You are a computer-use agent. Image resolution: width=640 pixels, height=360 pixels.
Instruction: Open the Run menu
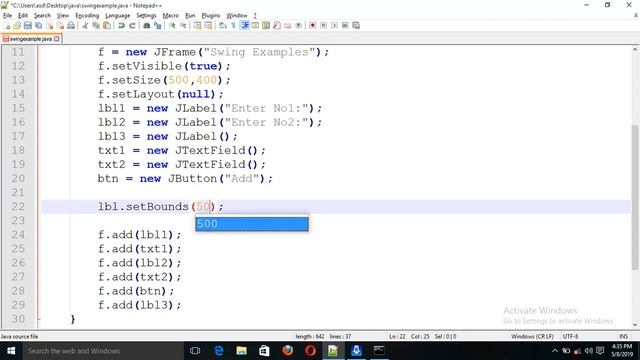pyautogui.click(x=190, y=16)
